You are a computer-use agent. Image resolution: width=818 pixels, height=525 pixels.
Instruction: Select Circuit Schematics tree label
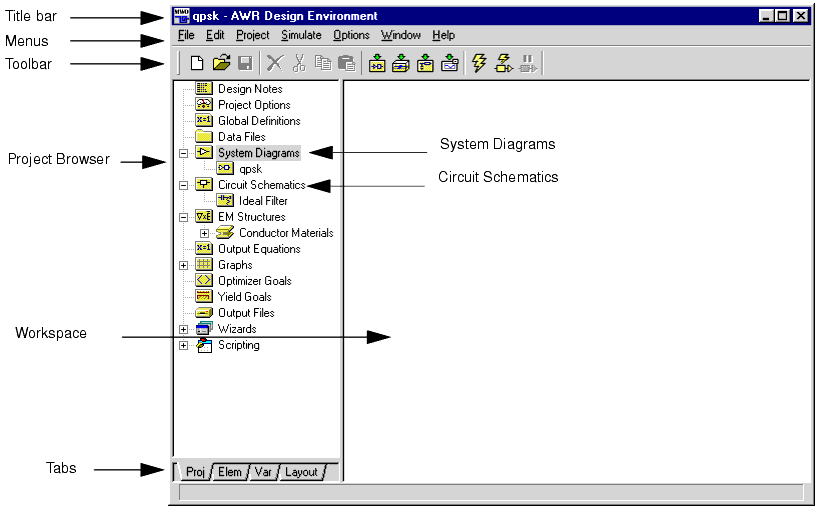pos(261,185)
